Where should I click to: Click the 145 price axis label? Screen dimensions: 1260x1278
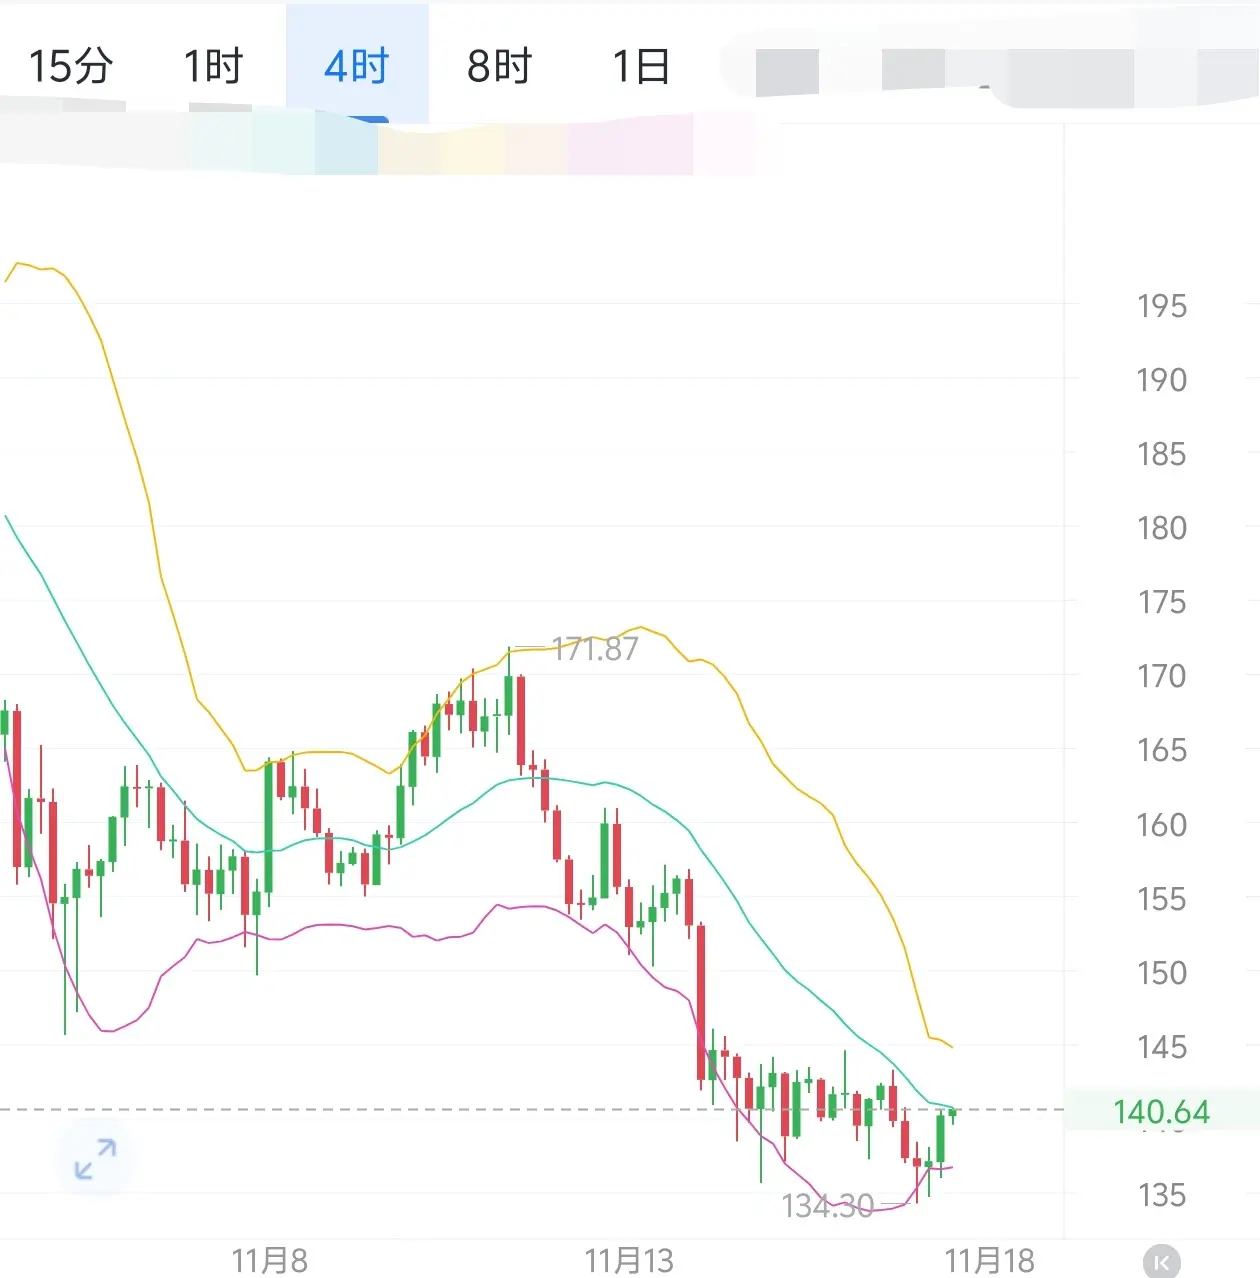click(1162, 1047)
